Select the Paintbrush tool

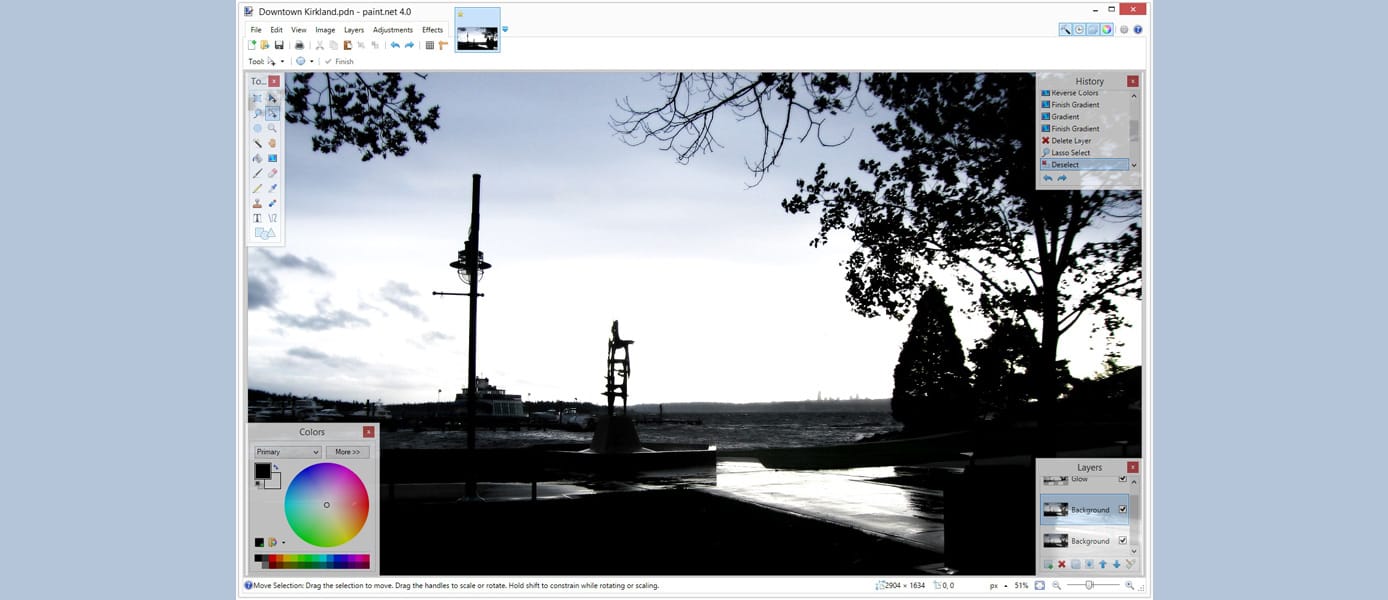click(x=257, y=174)
